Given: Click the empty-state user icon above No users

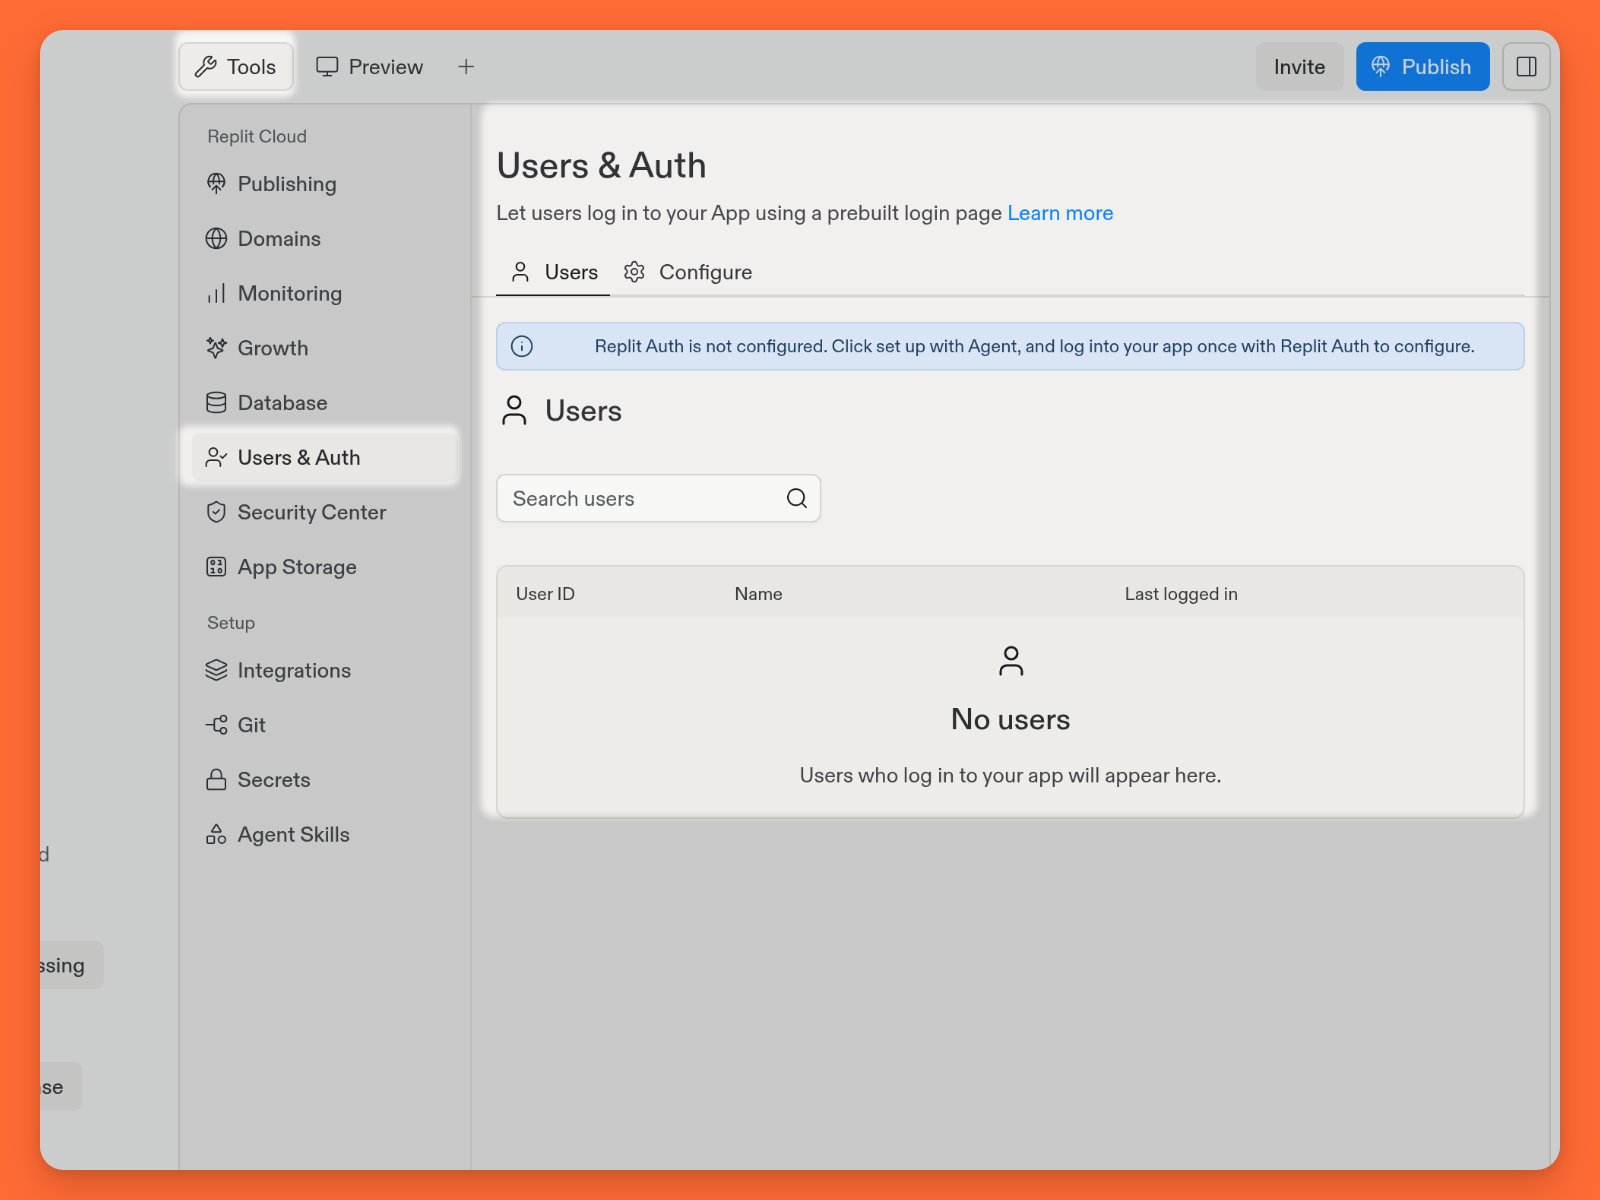Looking at the screenshot, I should (x=1011, y=661).
